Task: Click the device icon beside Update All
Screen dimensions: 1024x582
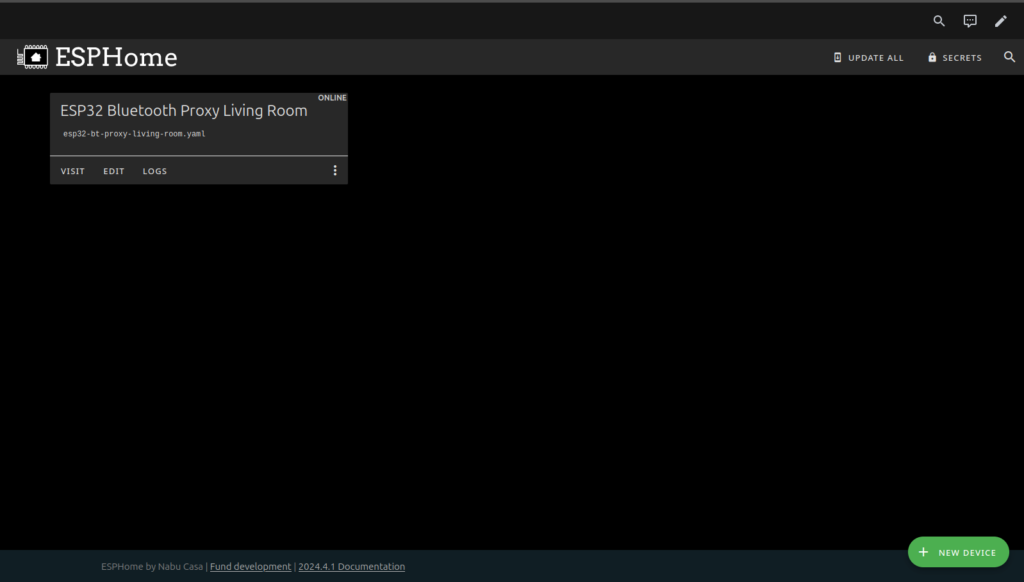Action: (x=838, y=58)
